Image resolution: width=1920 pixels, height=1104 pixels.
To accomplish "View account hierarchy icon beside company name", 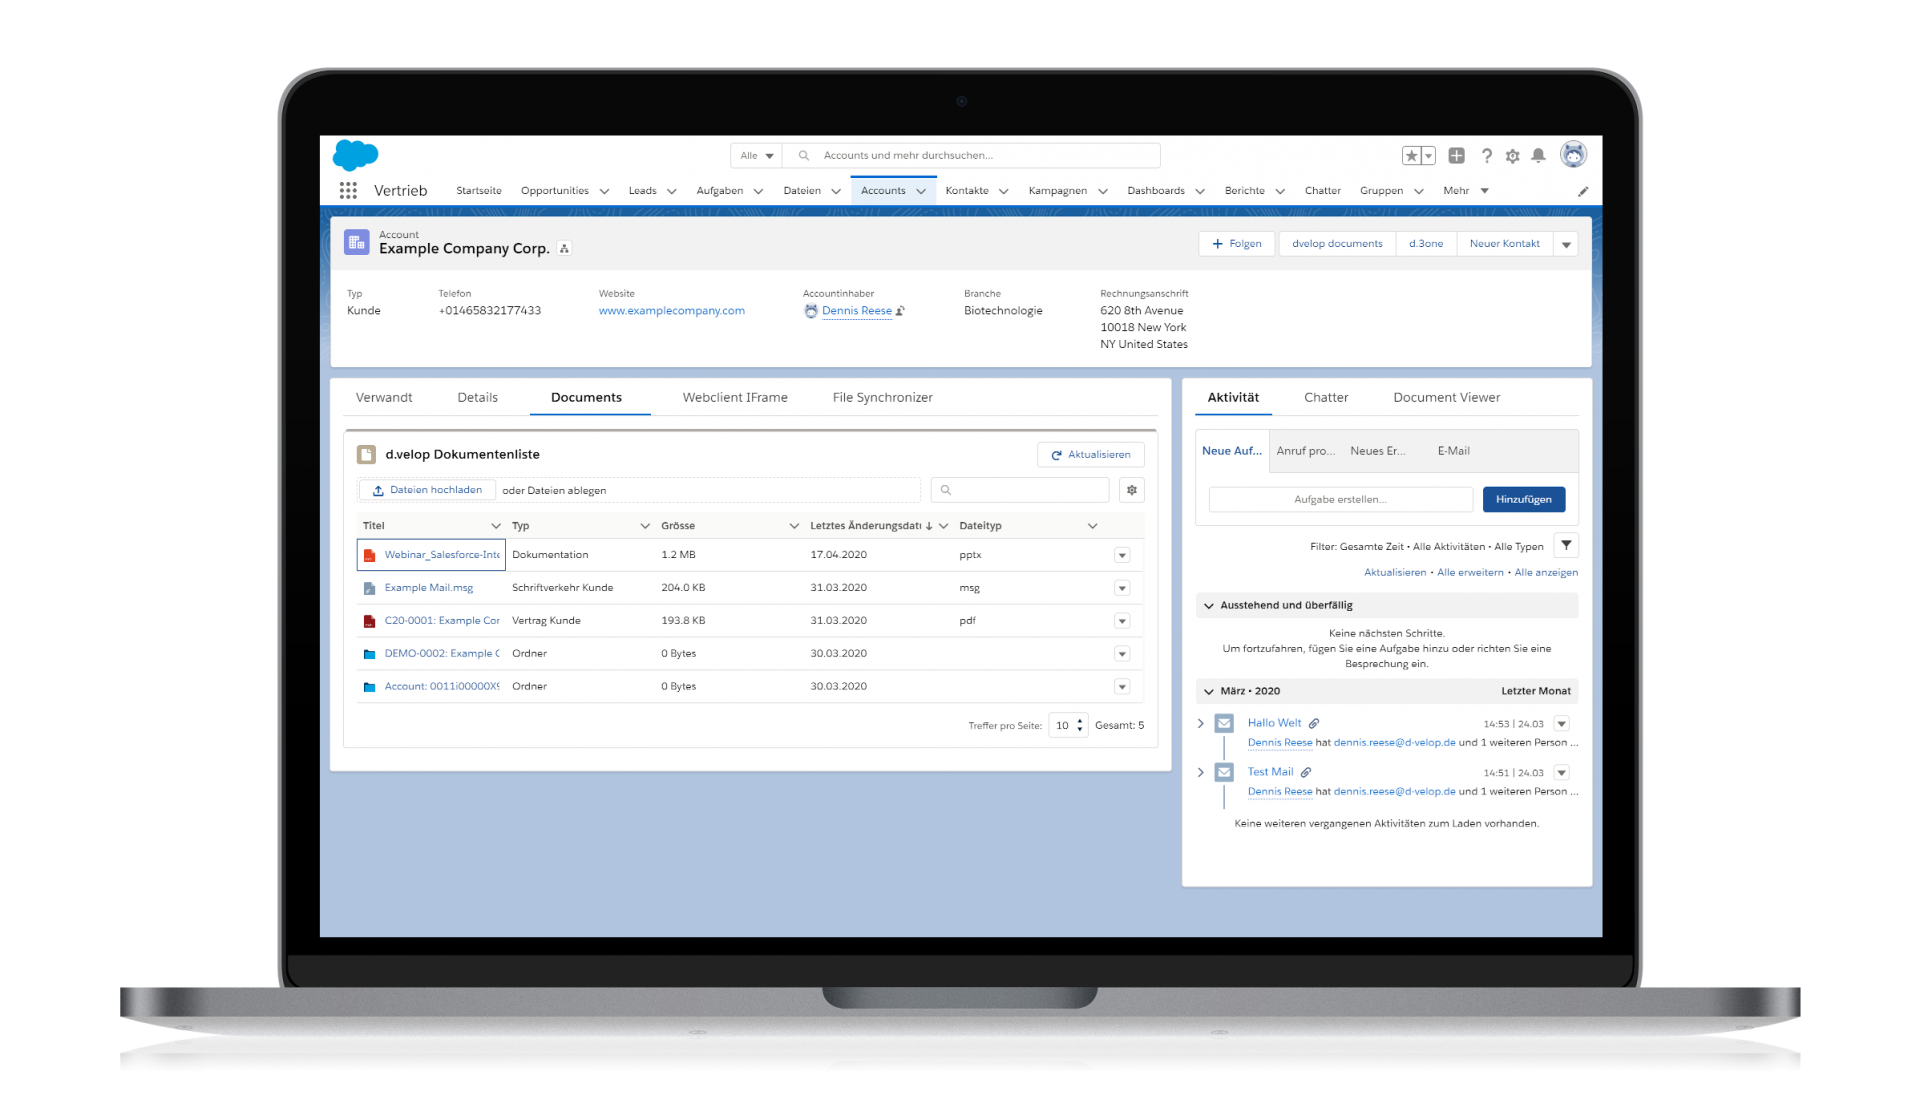I will pos(564,249).
